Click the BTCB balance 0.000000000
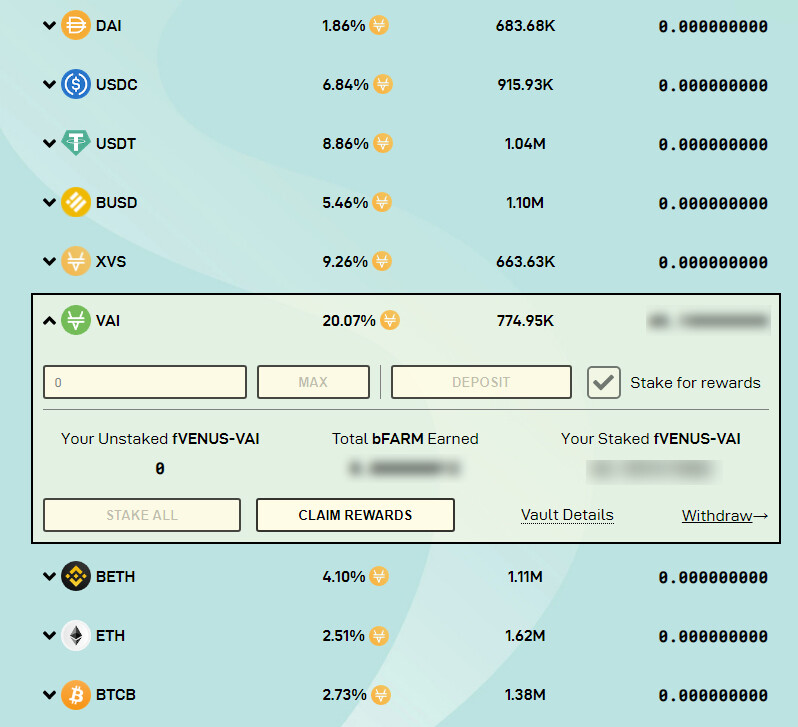The width and height of the screenshot is (798, 727). click(713, 695)
